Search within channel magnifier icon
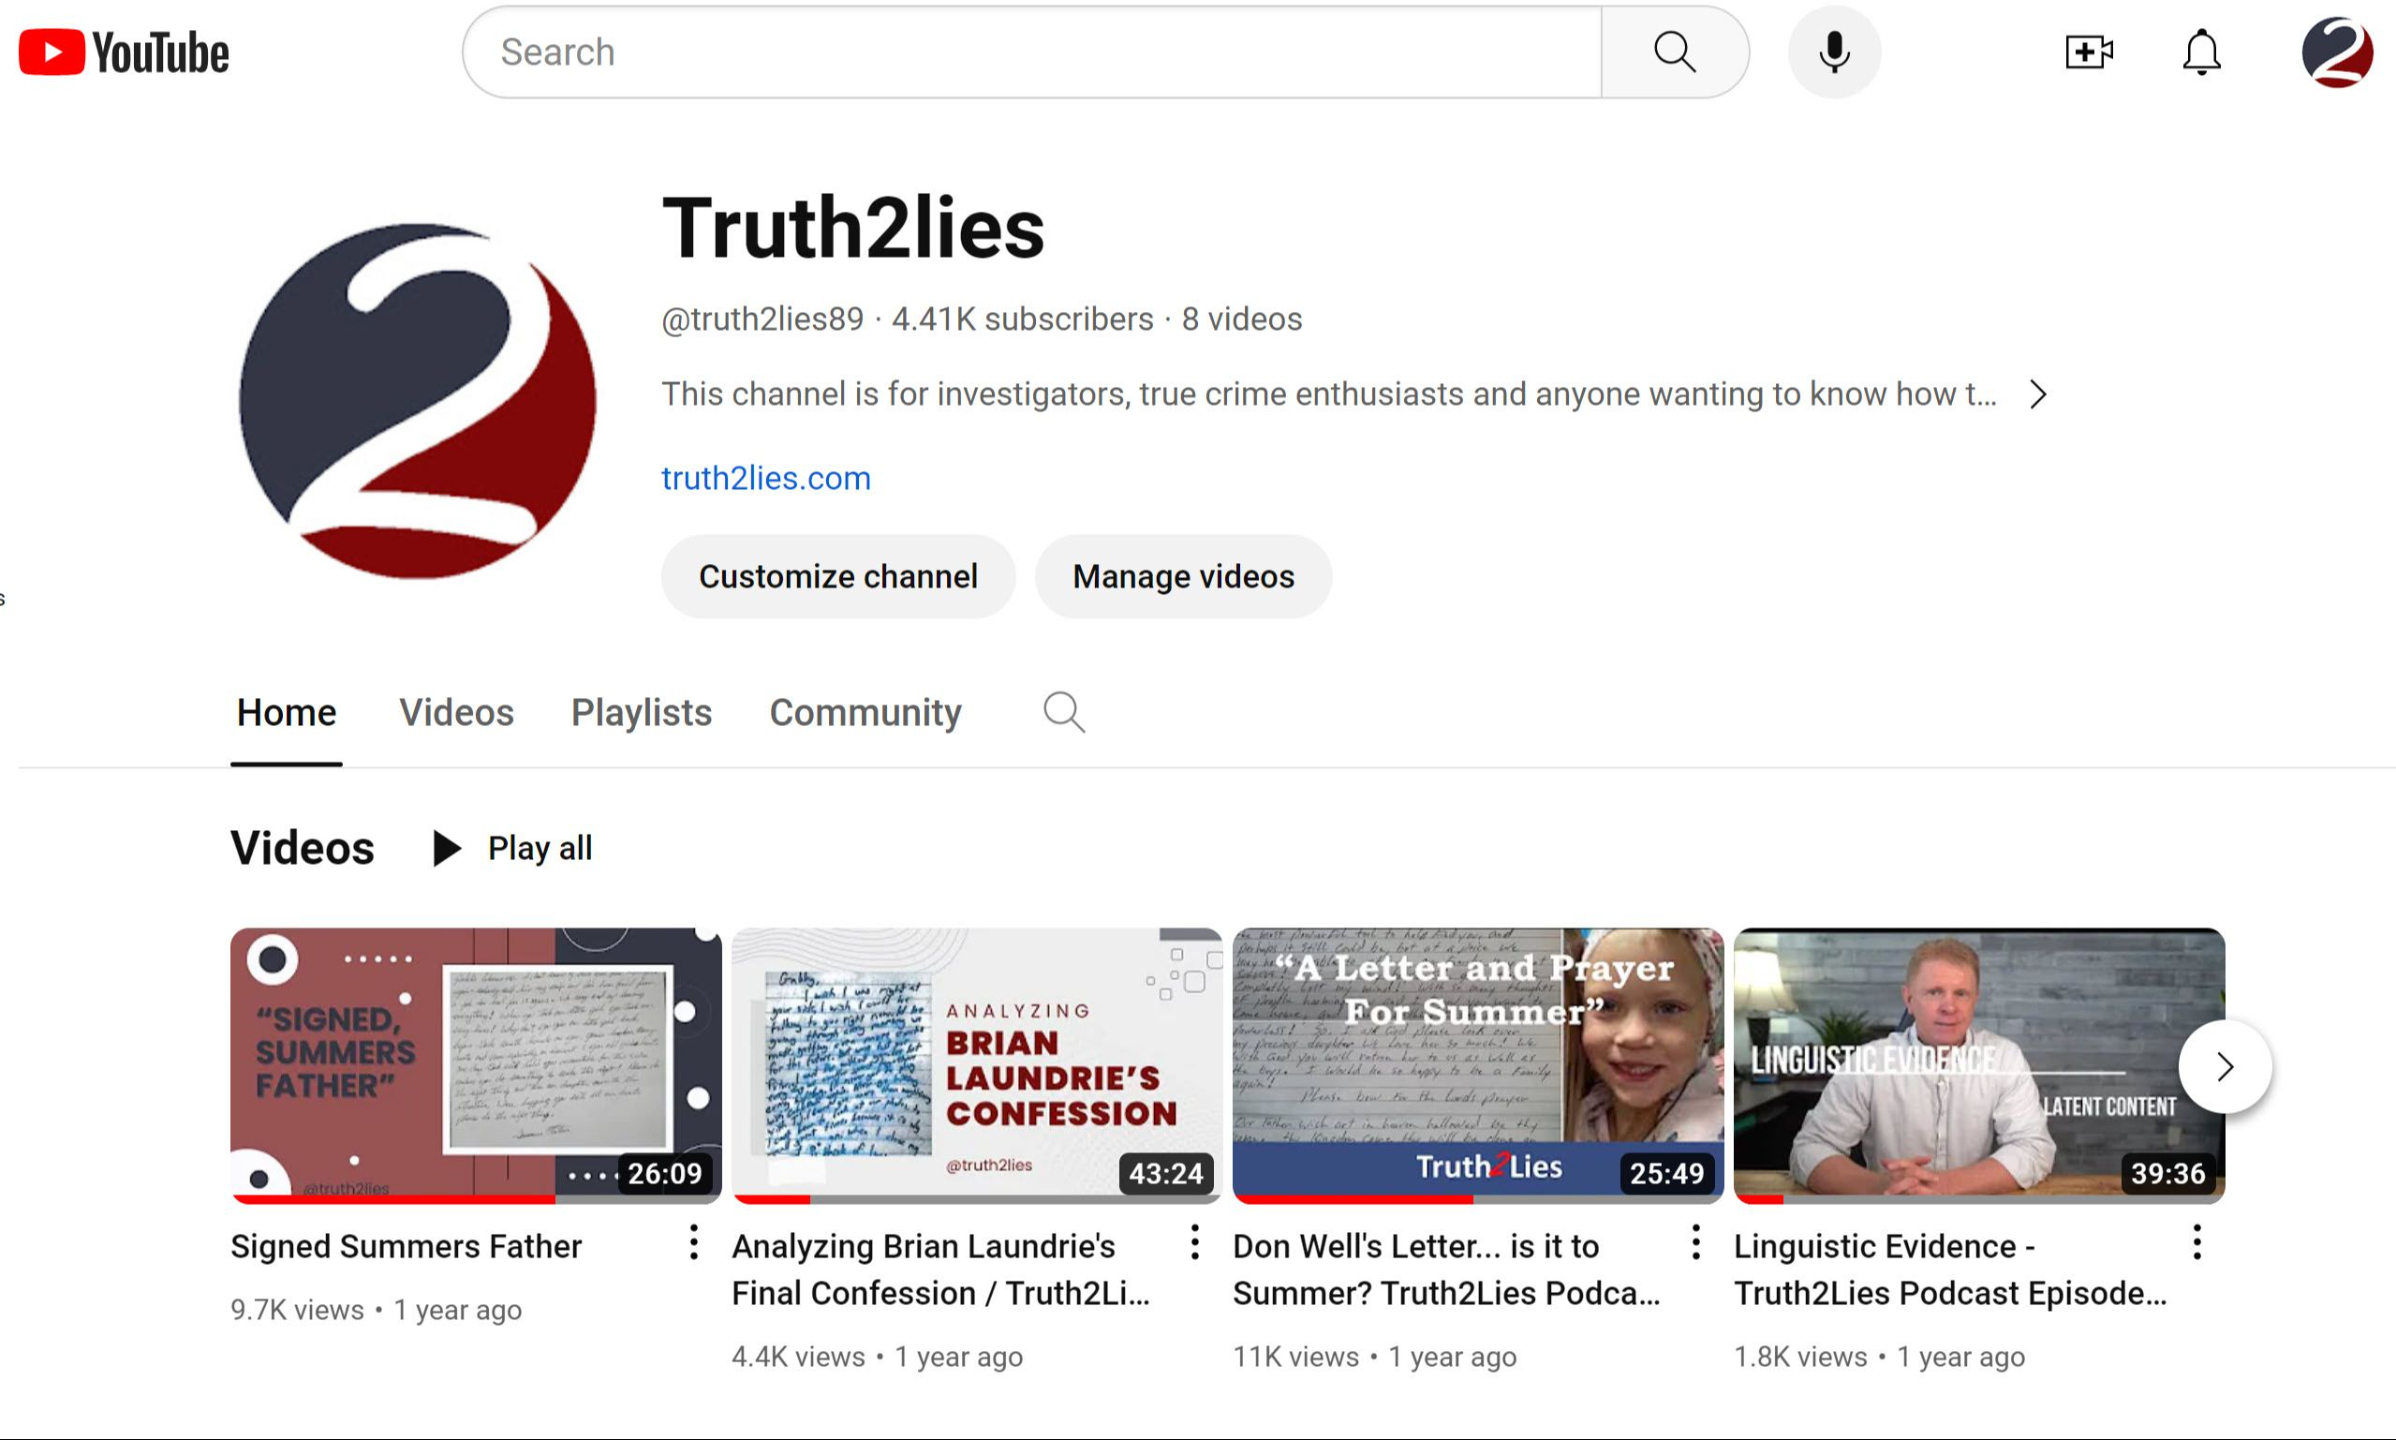The image size is (2396, 1440). pos(1063,713)
